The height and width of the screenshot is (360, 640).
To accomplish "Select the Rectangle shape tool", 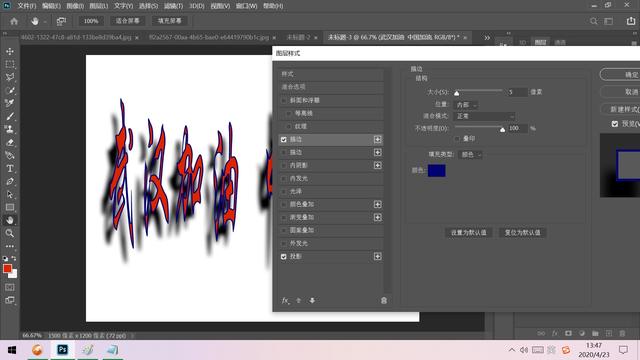I will [10, 207].
